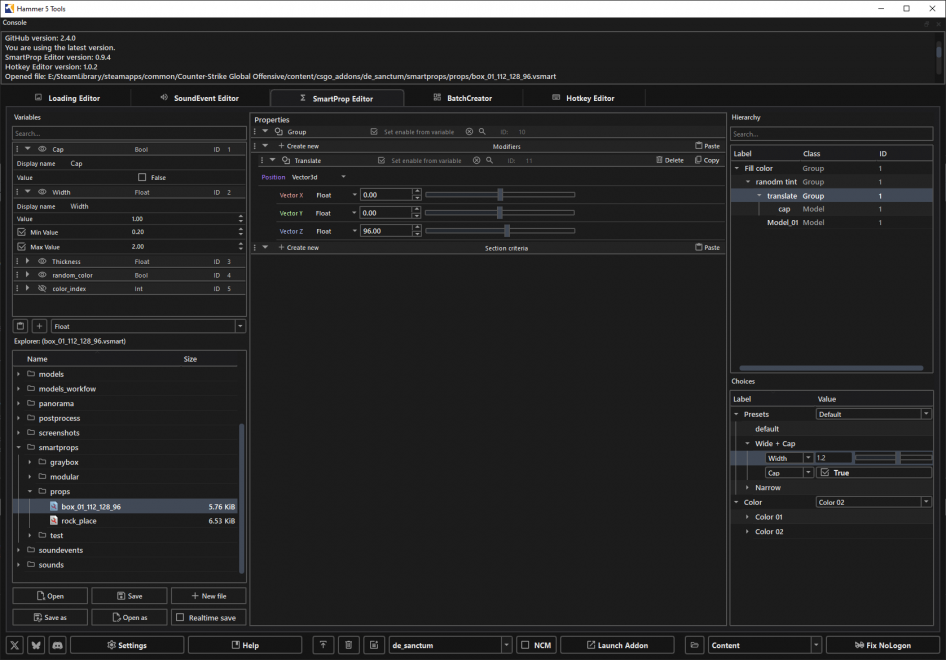This screenshot has height=660, width=946.
Task: Check the False checkbox for Cap value
Action: click(x=141, y=177)
